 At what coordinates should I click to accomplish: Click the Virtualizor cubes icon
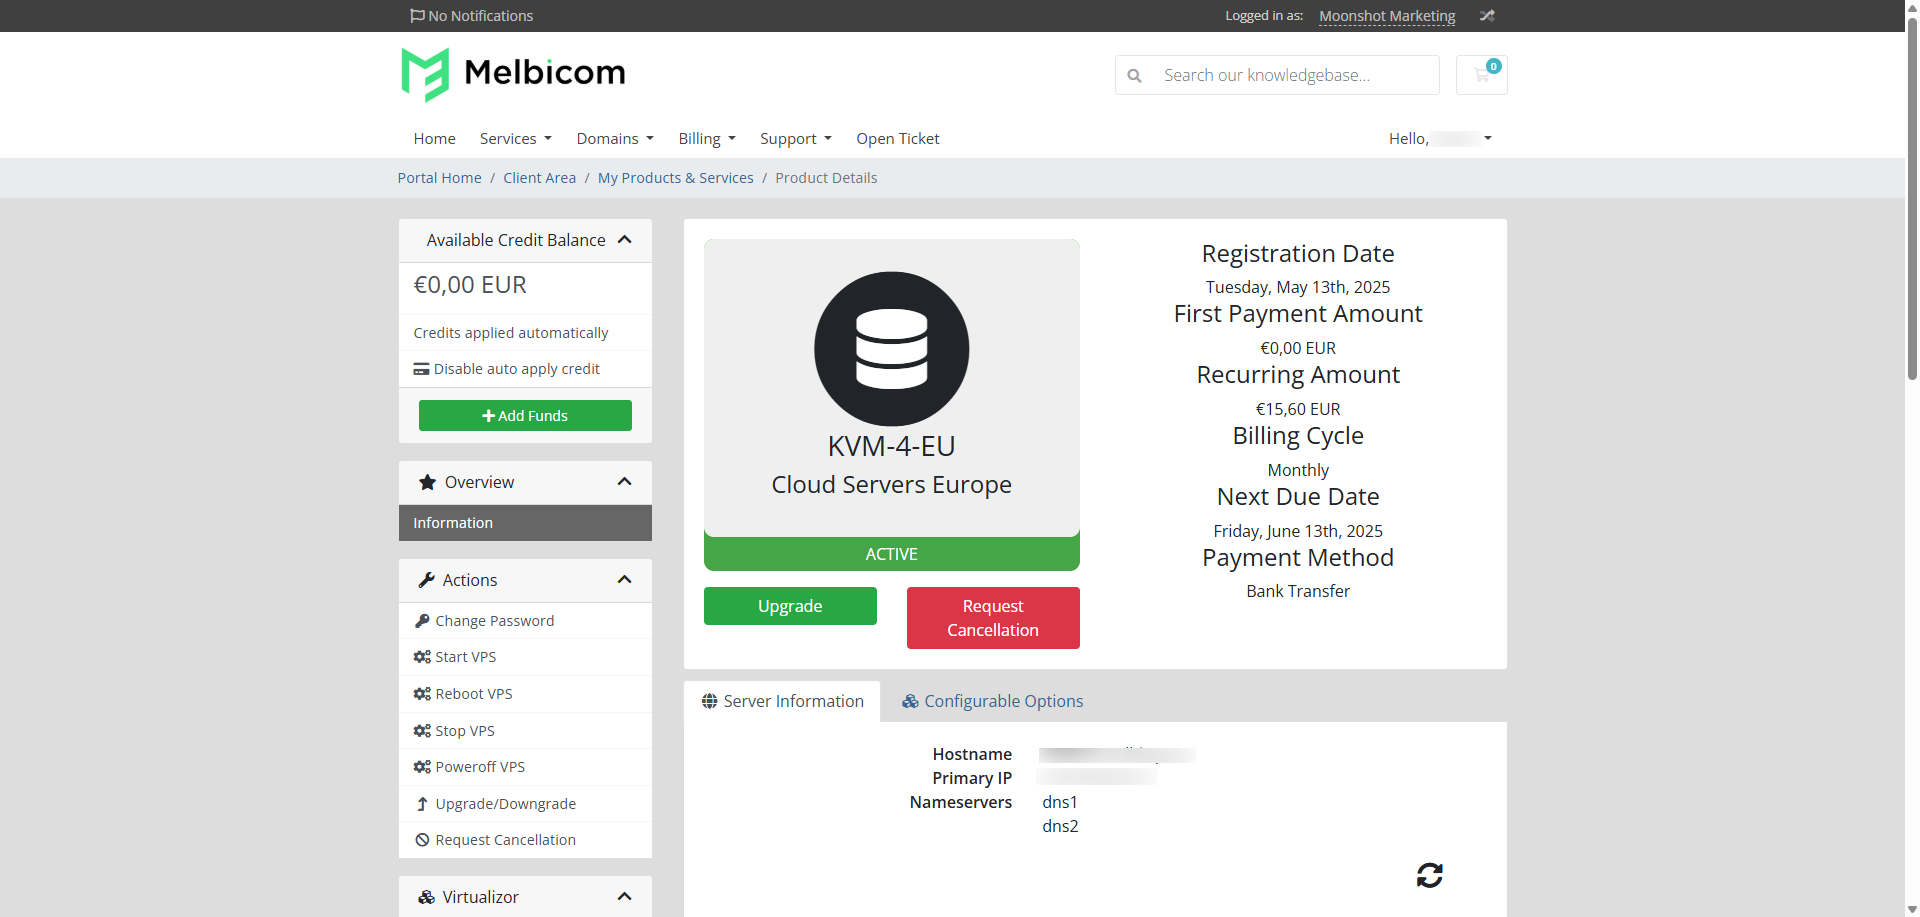click(x=426, y=897)
